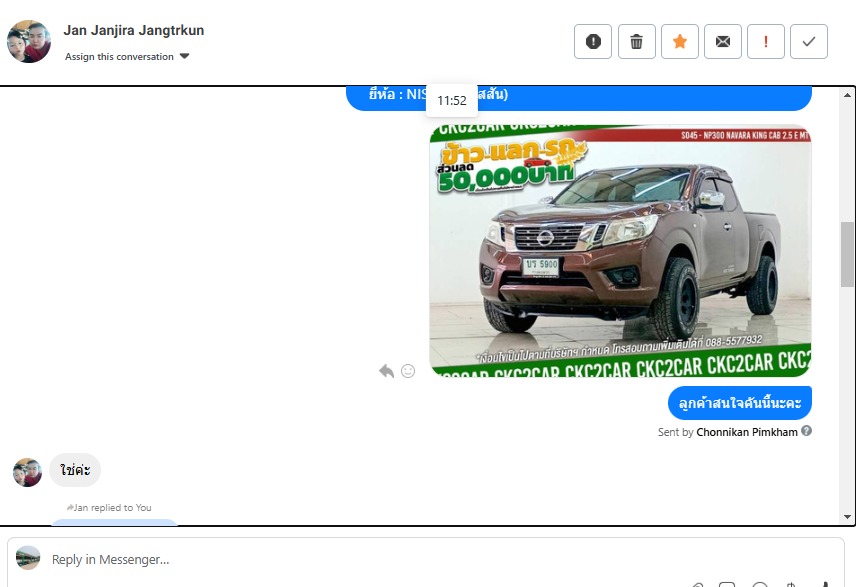Open Jan Janjira's profile picture in header
Screen dimensions: 856x587
[x=29, y=41]
